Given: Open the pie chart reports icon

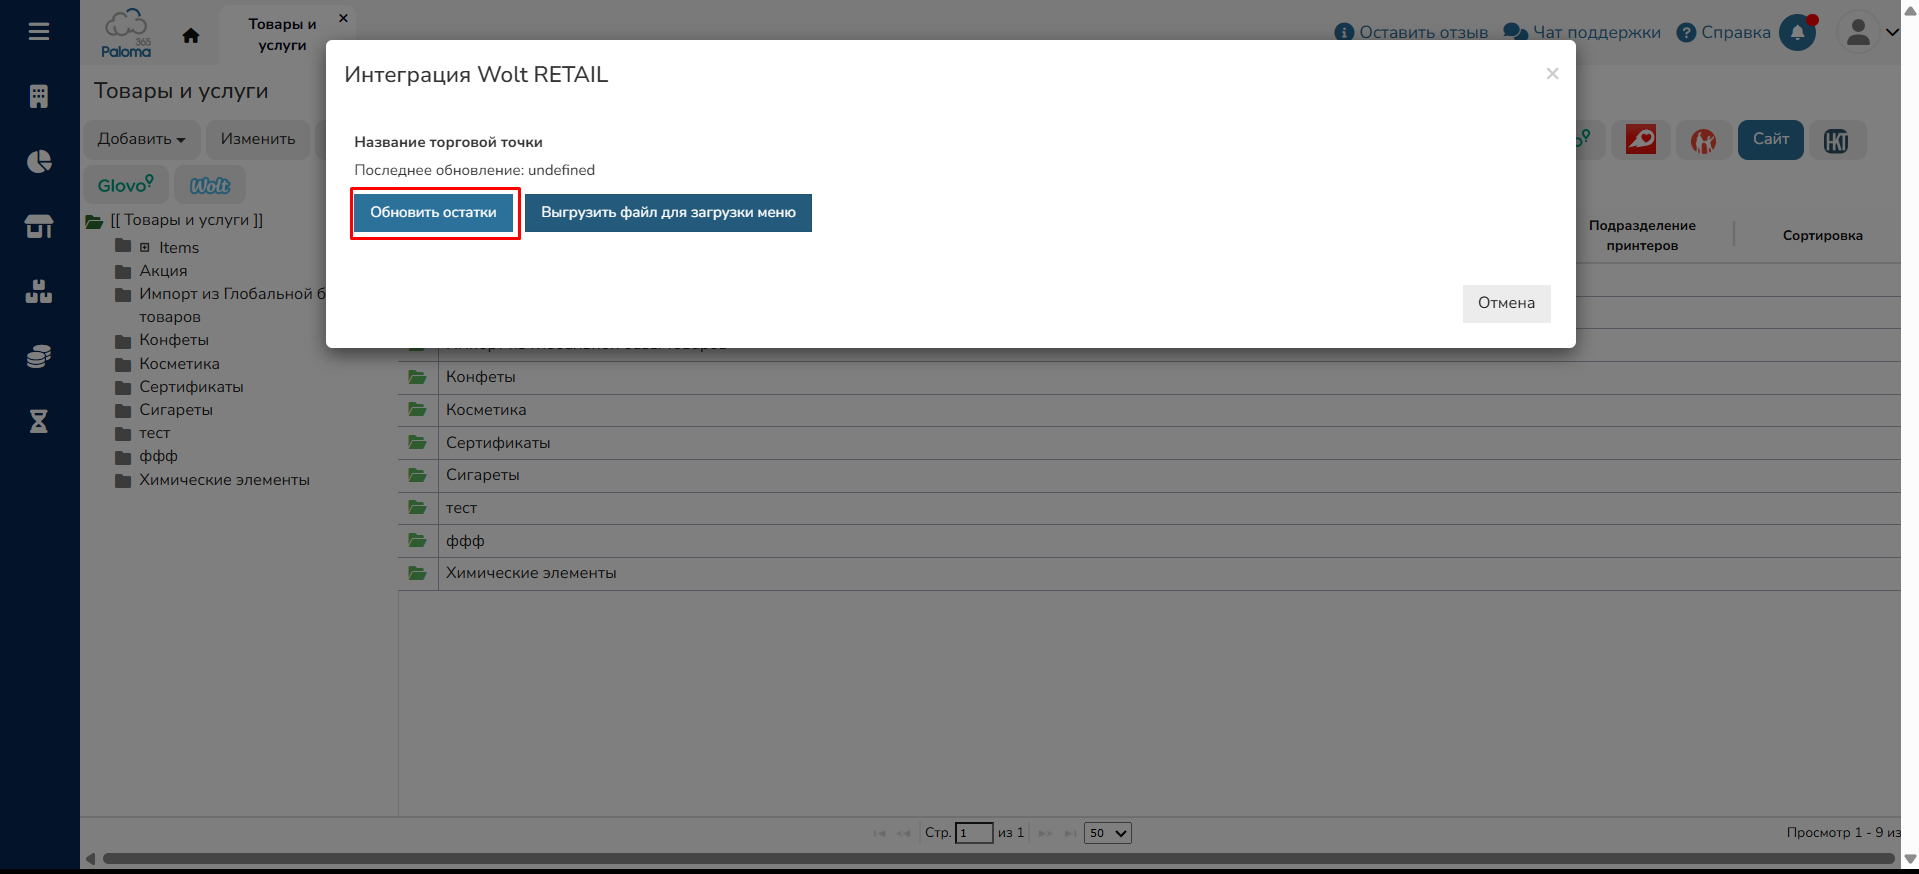Looking at the screenshot, I should [x=39, y=162].
